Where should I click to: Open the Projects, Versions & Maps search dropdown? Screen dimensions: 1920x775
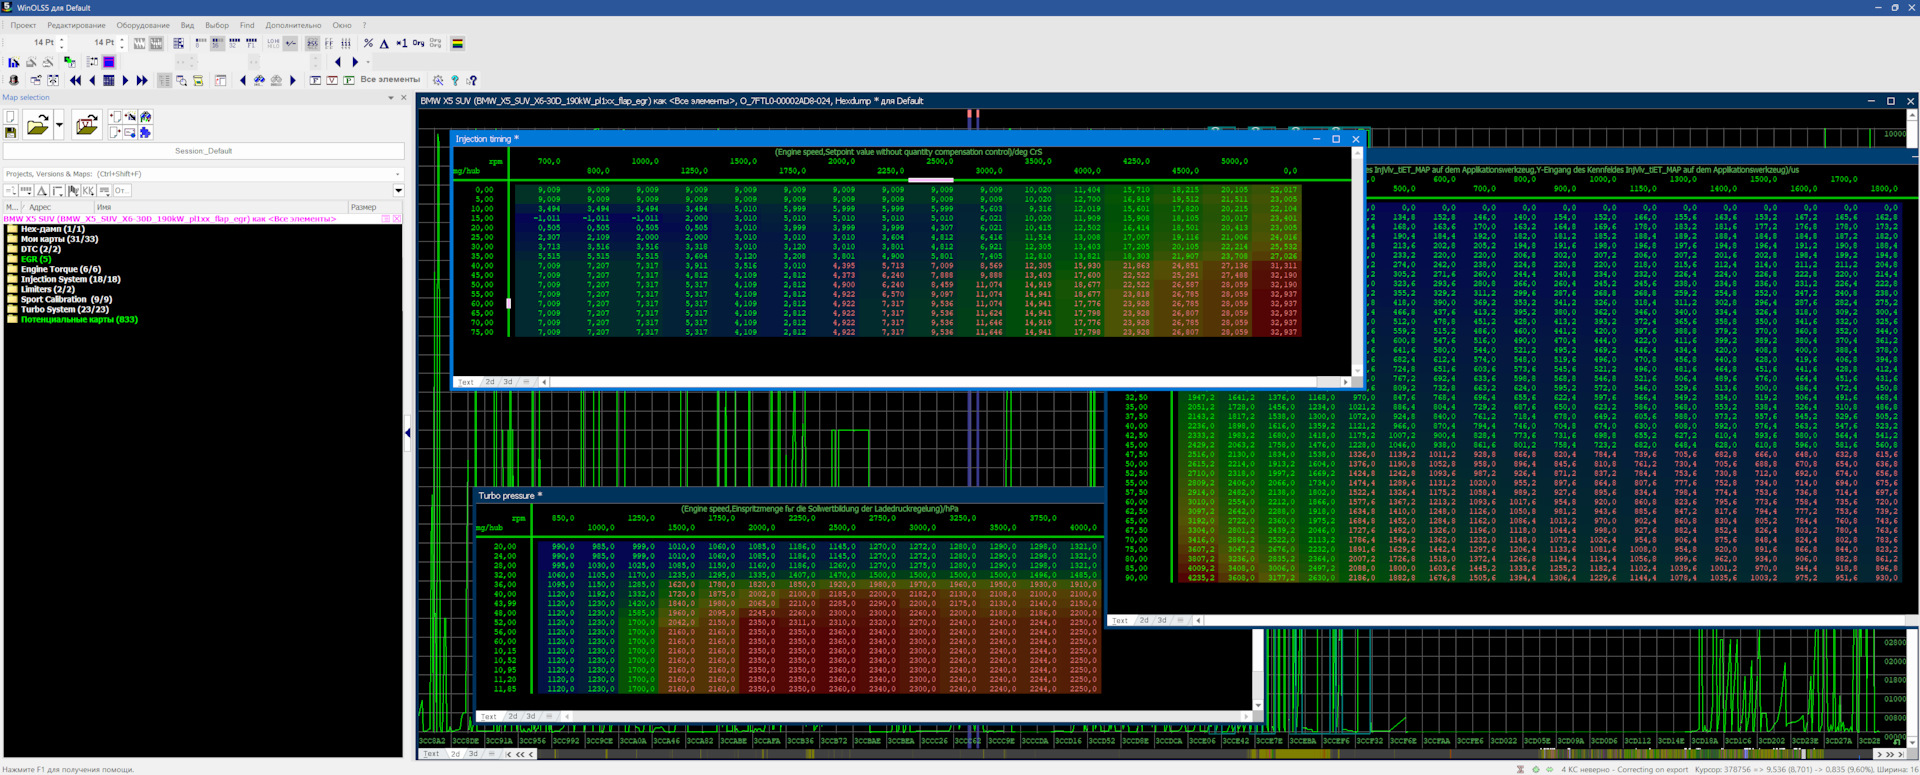click(398, 174)
